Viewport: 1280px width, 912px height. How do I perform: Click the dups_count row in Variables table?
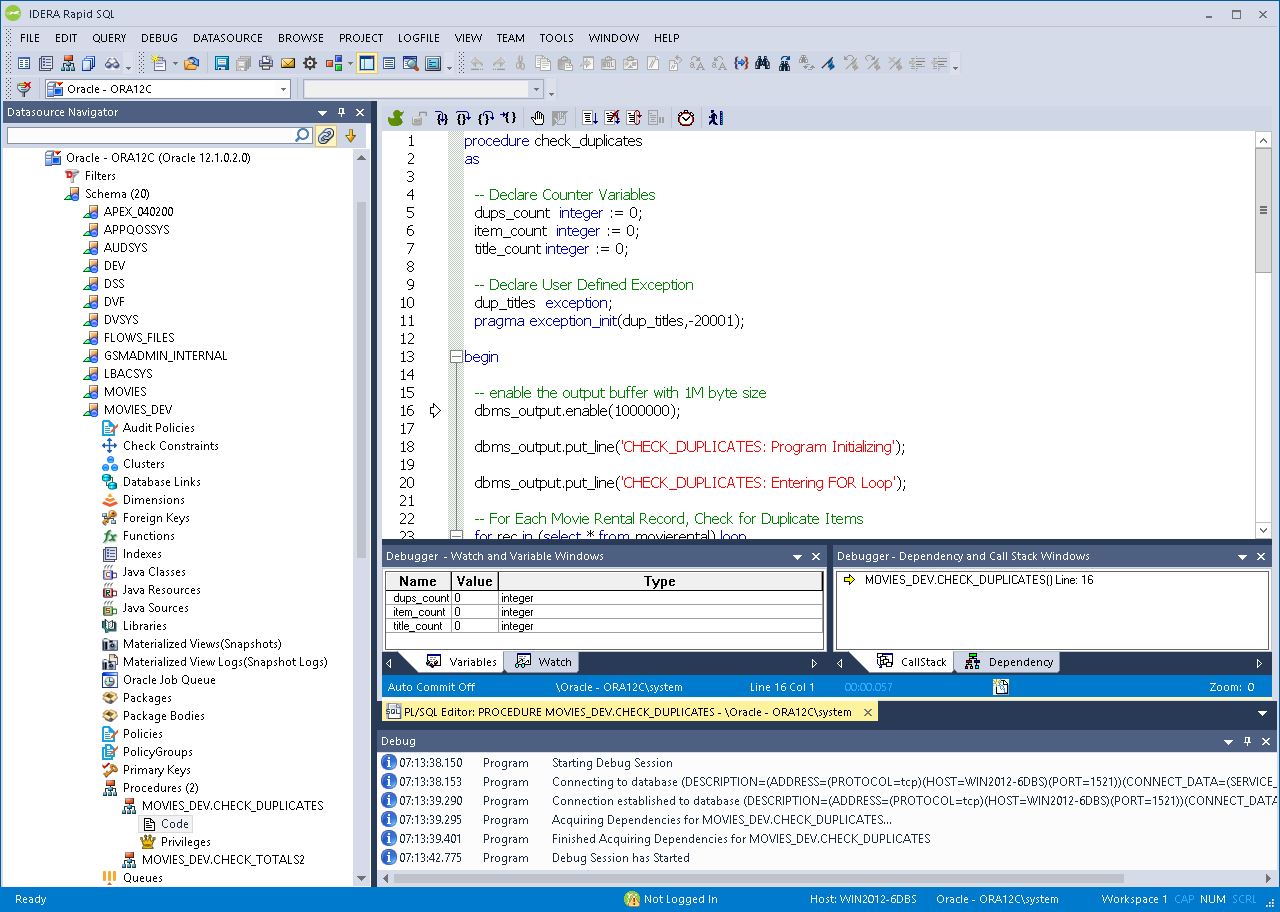[x=604, y=598]
